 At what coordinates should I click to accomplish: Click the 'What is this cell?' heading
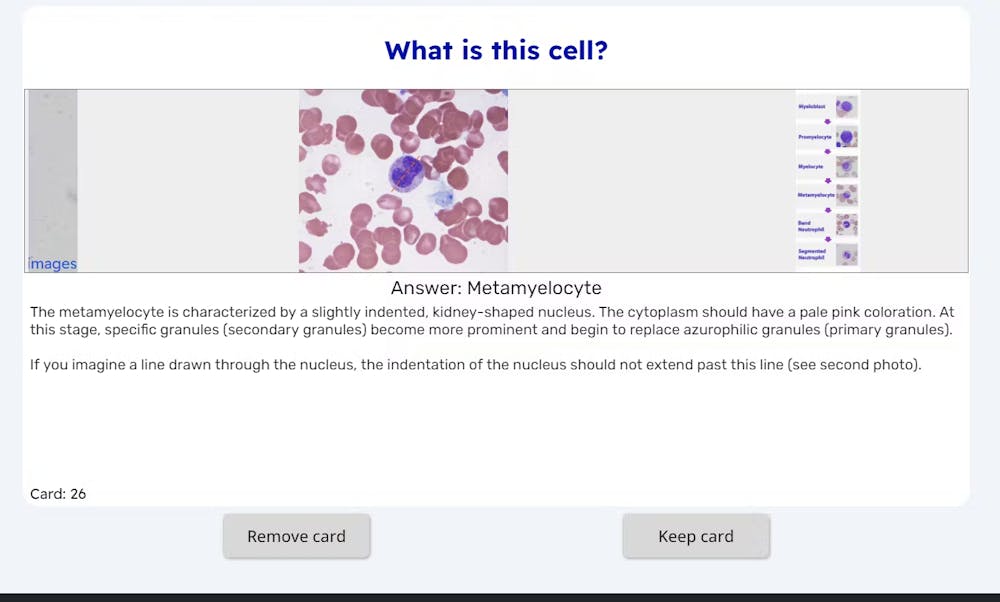[496, 50]
